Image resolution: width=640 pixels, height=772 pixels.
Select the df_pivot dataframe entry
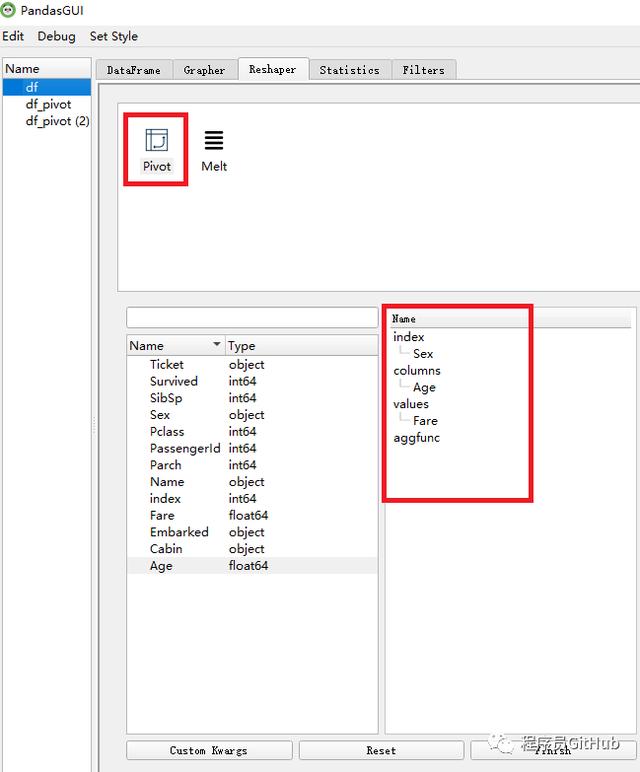click(x=47, y=104)
